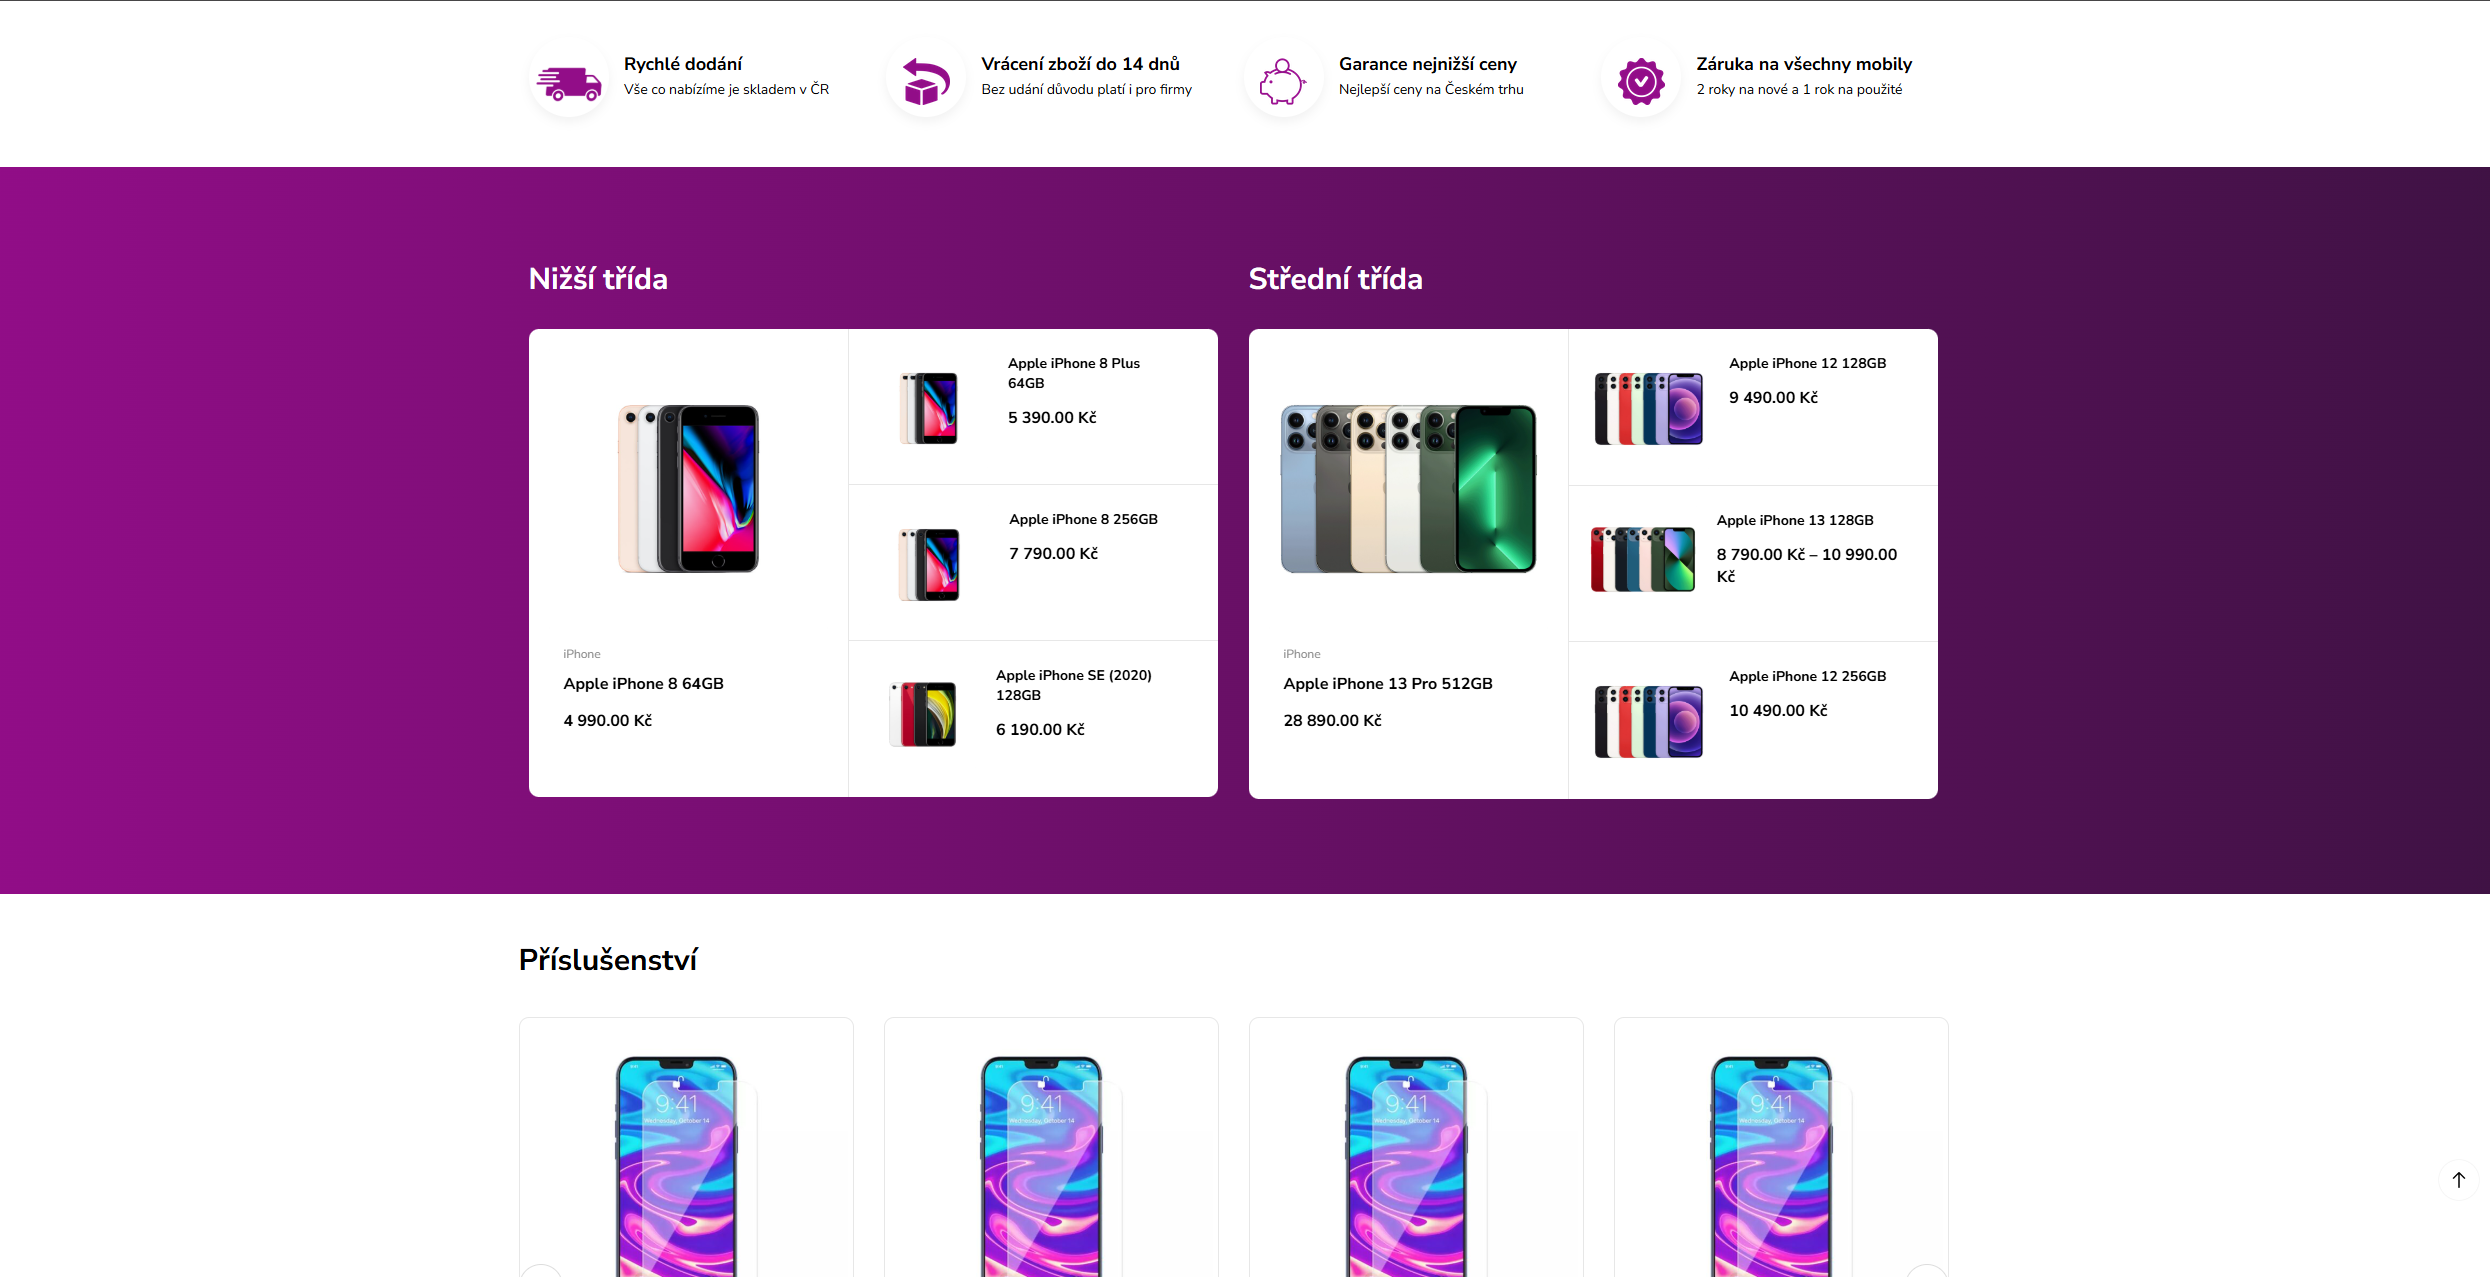Open the Apple iPhone 8 256GB link
Image resolution: width=2490 pixels, height=1277 pixels.
click(1083, 519)
